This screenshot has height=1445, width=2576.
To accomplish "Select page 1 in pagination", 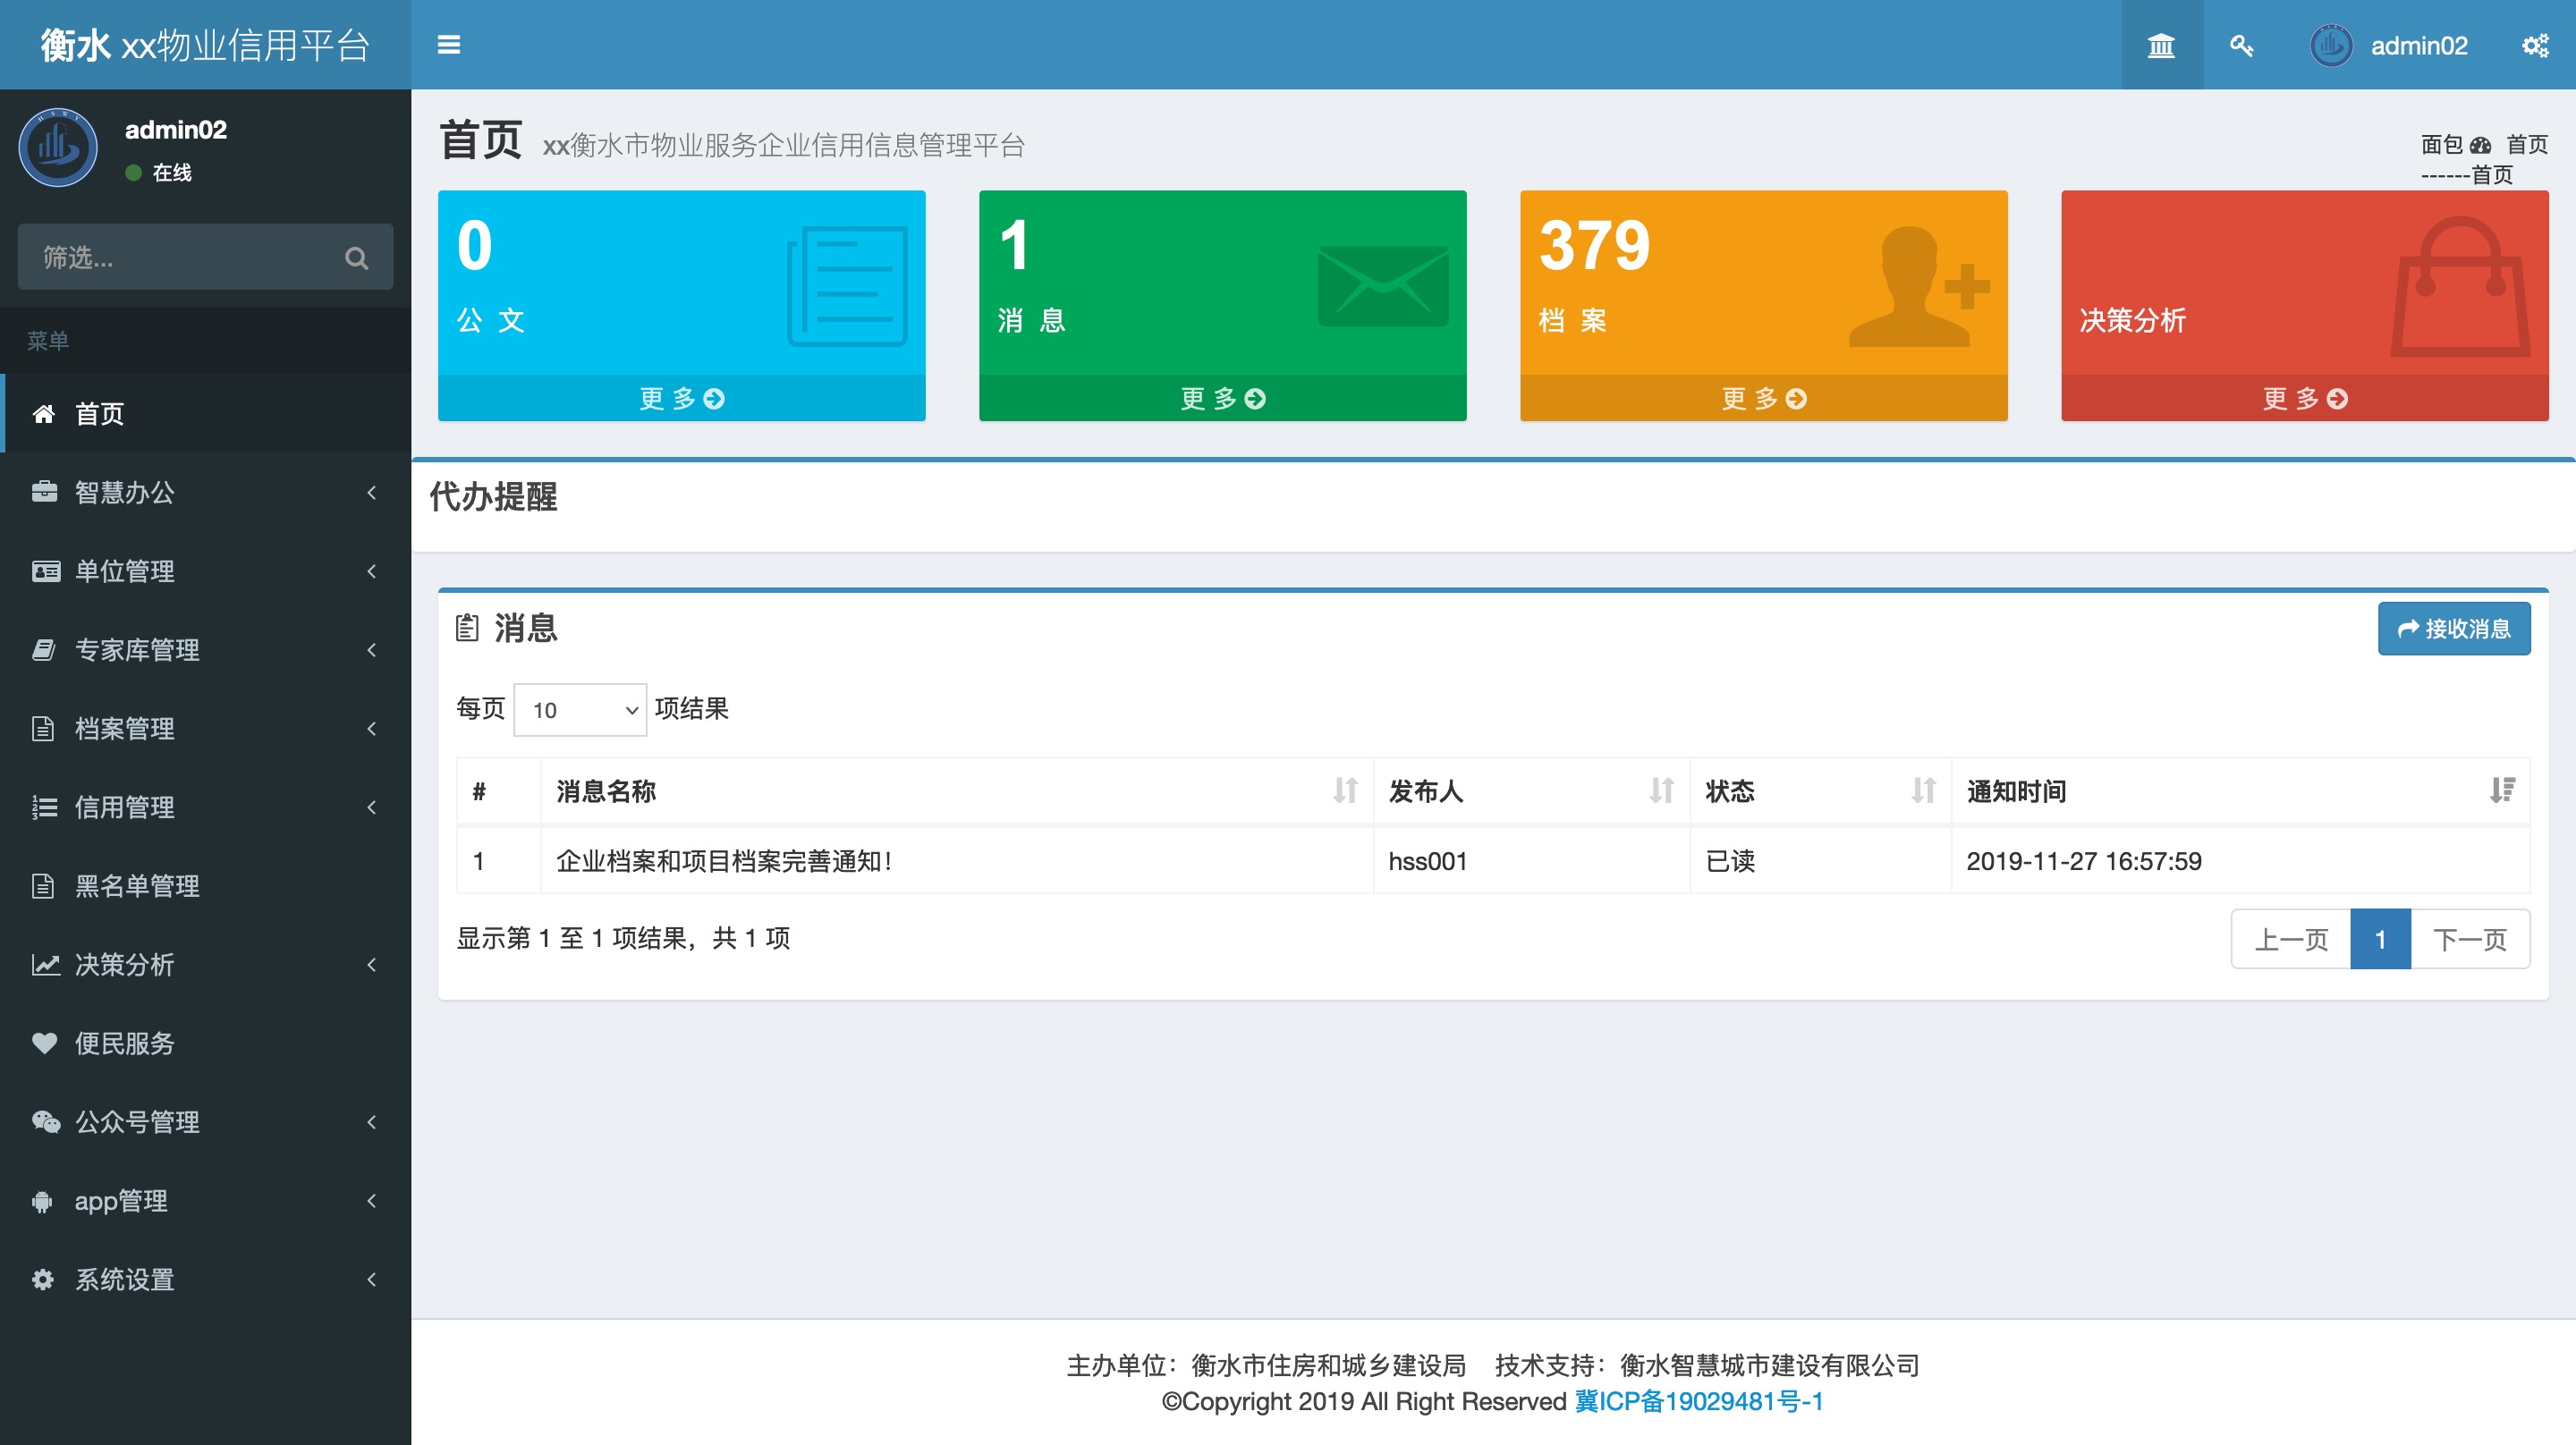I will [x=2381, y=939].
